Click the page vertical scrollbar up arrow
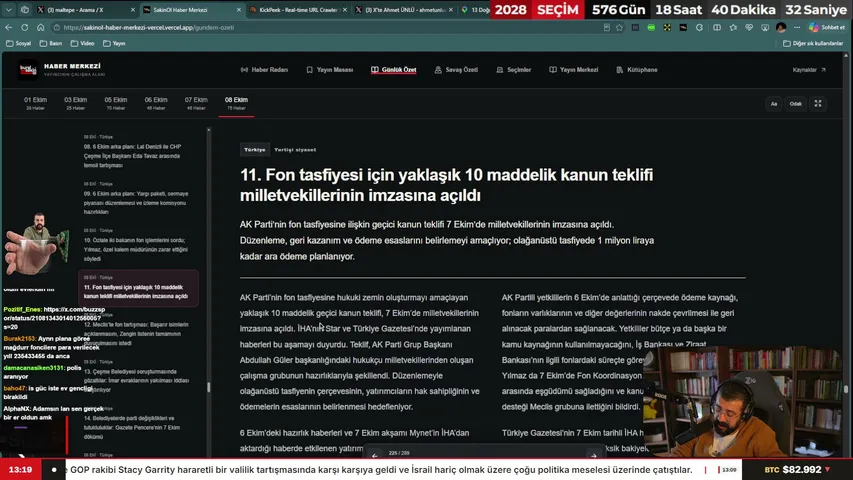This screenshot has height=480, width=853. coord(845,56)
